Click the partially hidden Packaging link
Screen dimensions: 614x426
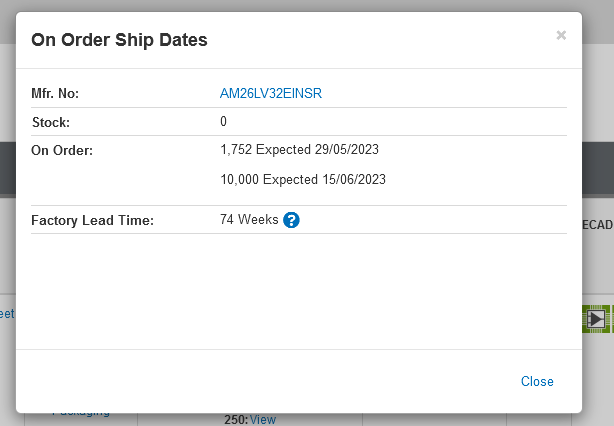click(x=81, y=412)
